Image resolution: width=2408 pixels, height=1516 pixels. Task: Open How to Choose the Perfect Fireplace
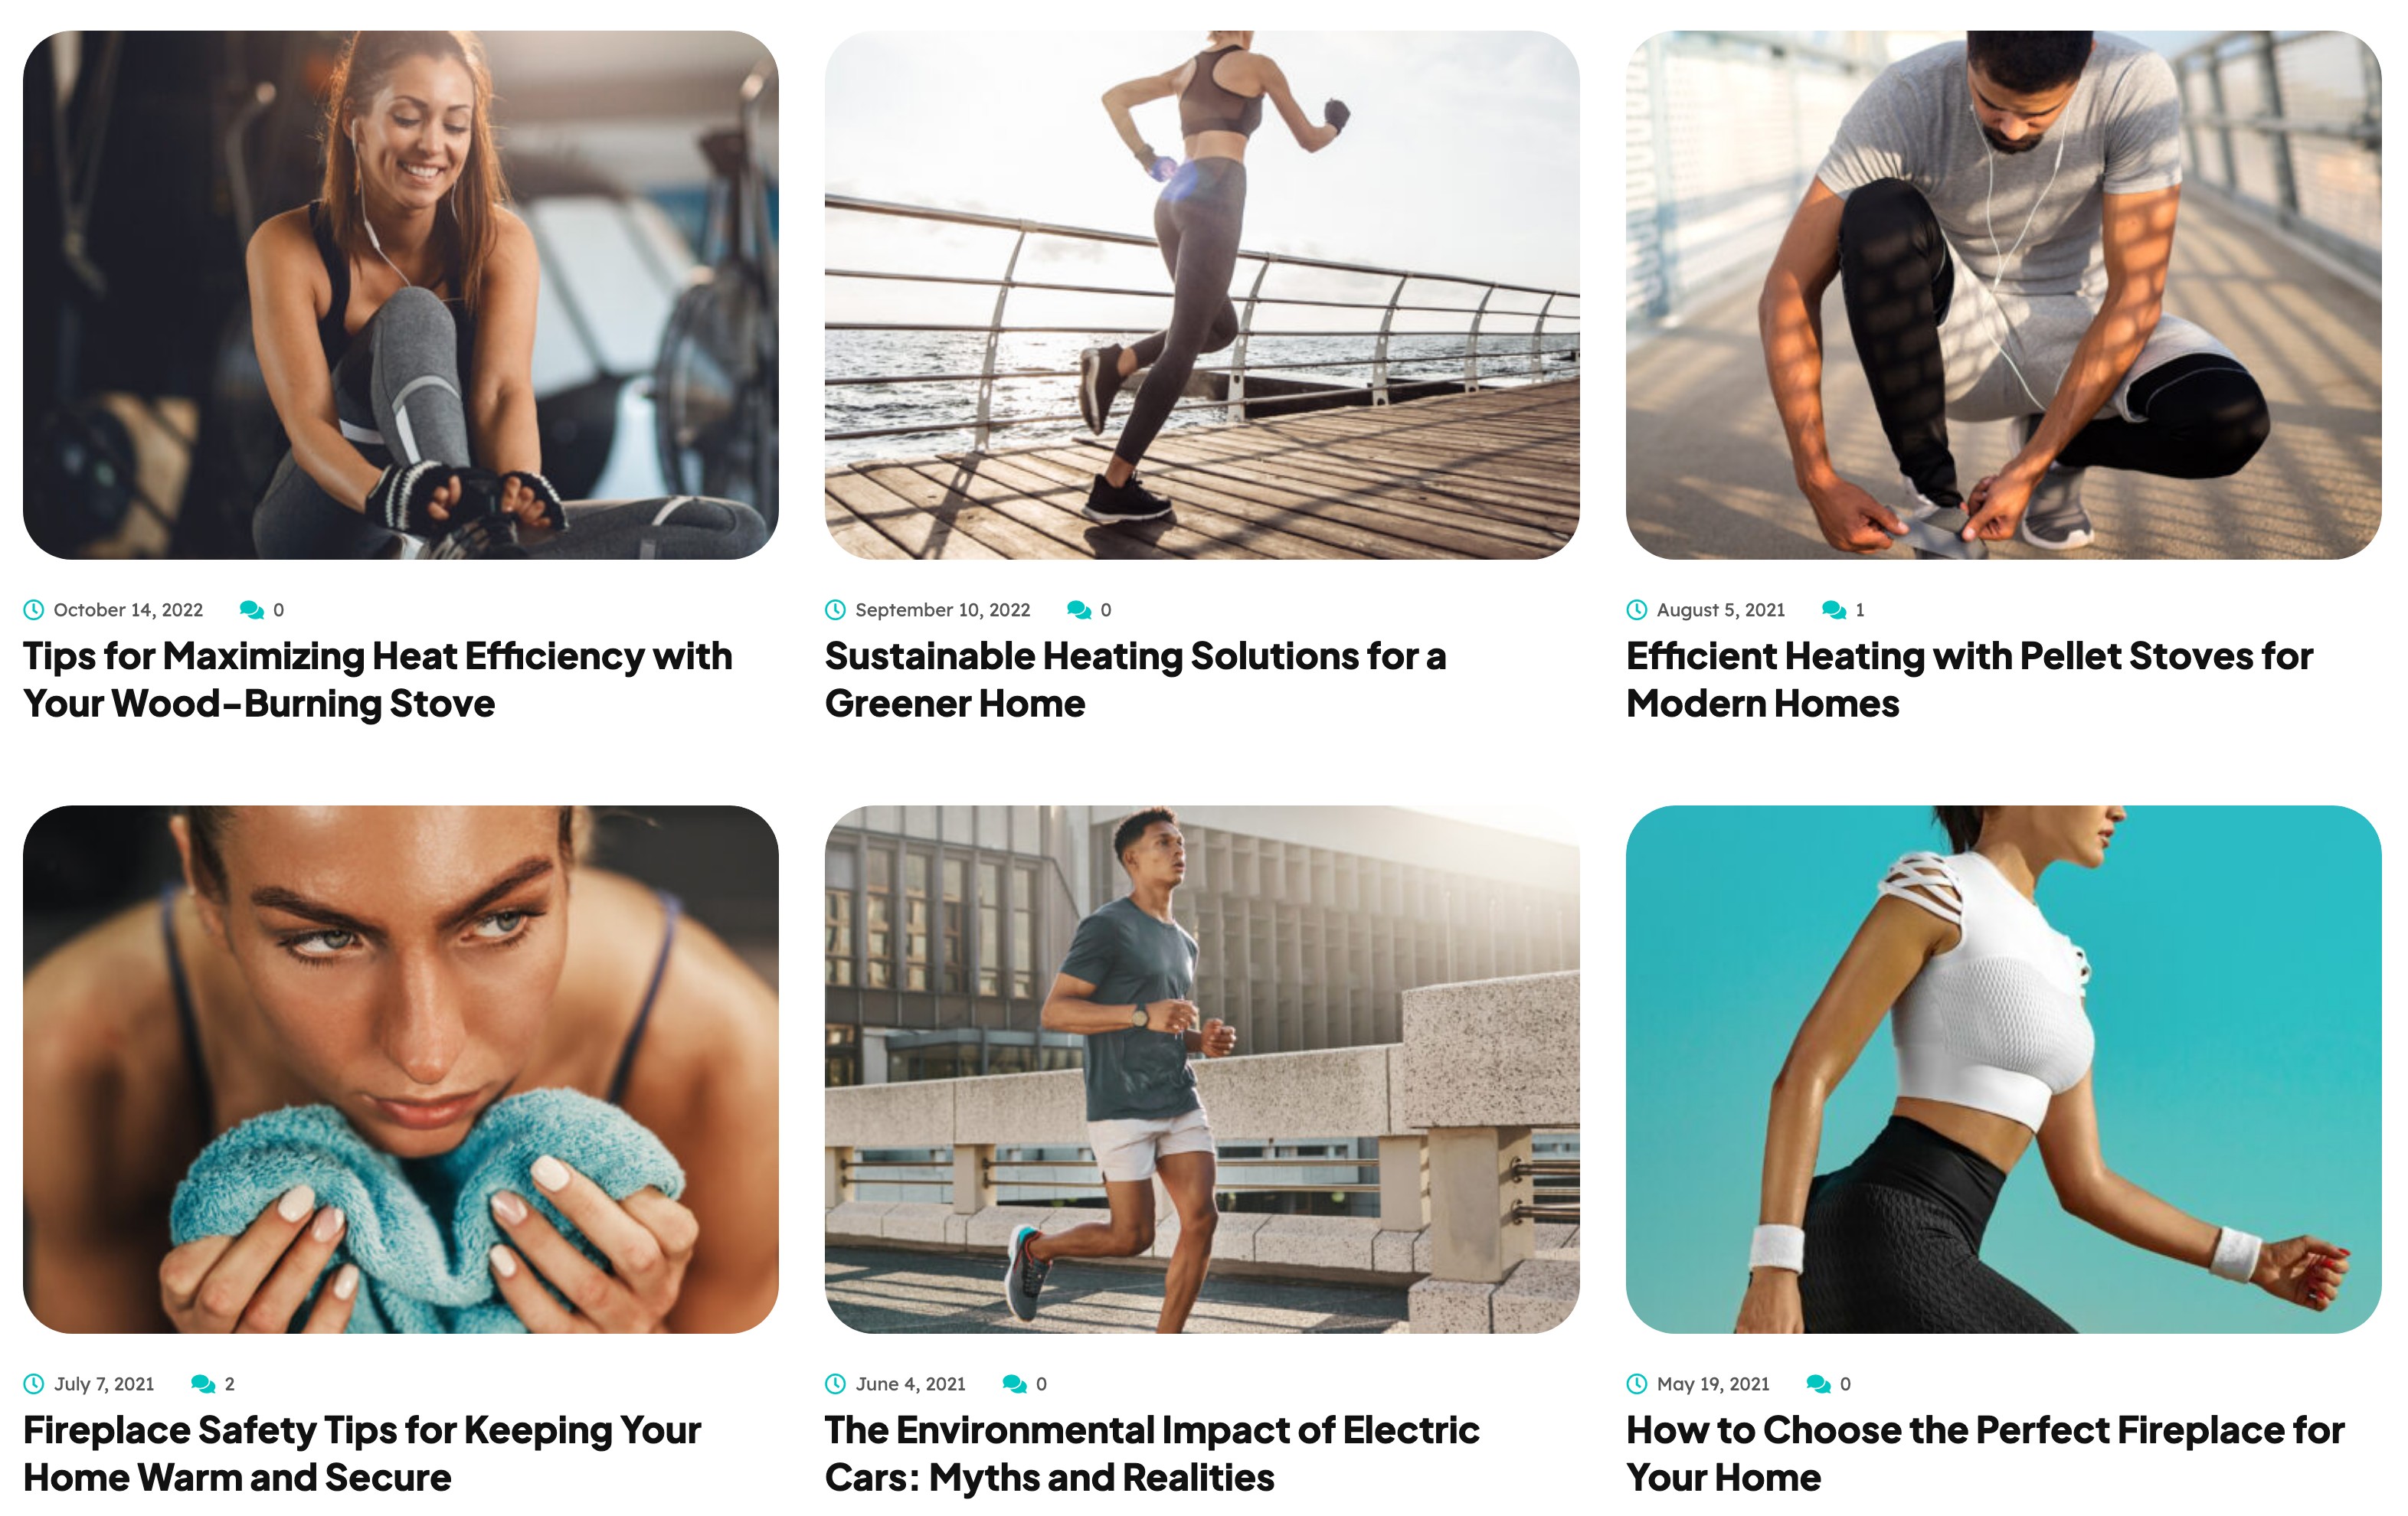point(1985,1453)
